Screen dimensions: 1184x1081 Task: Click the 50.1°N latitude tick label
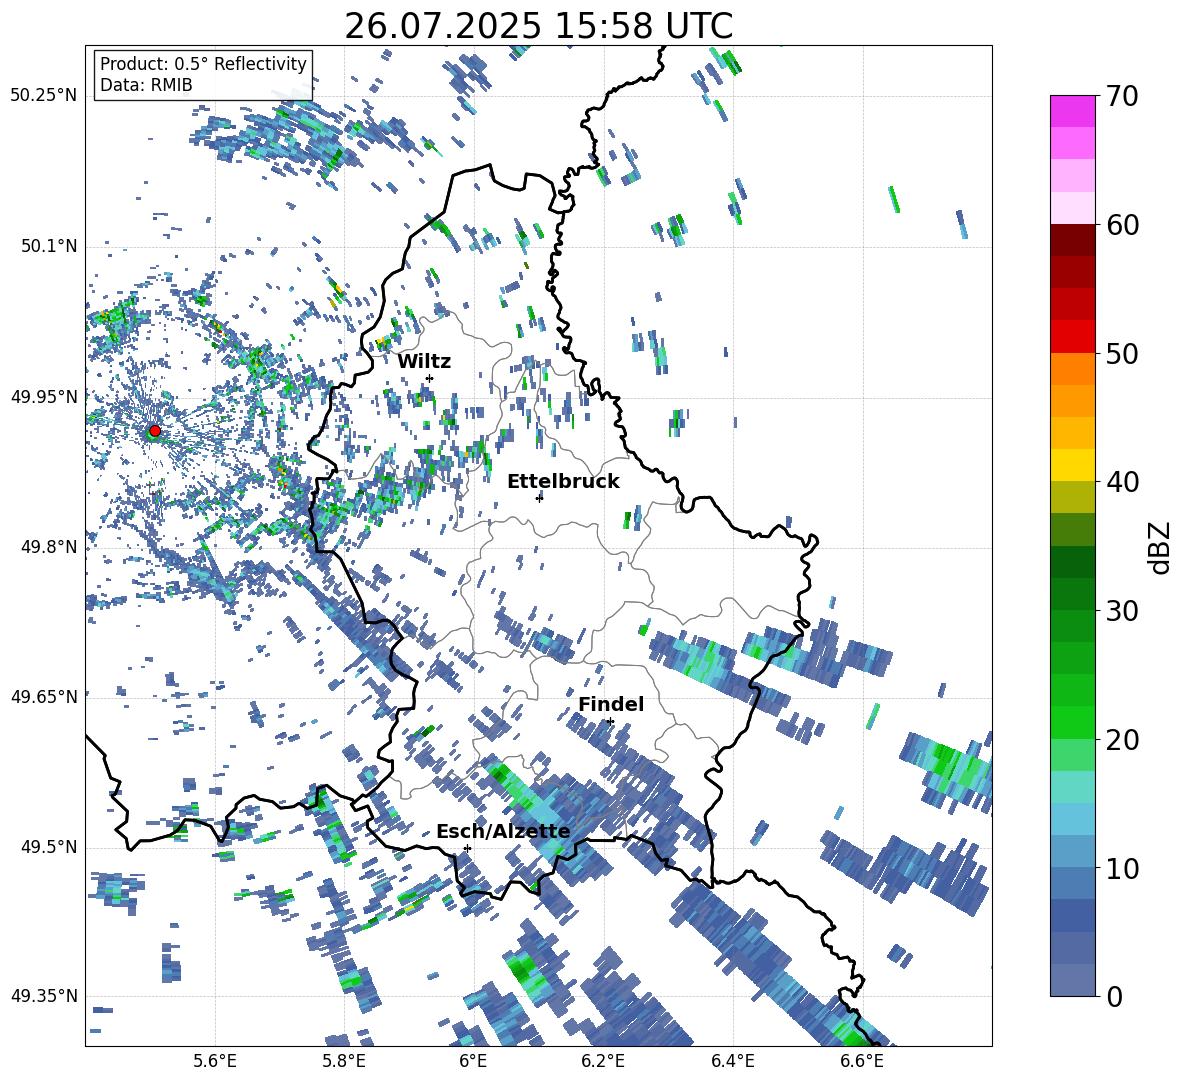tap(48, 246)
